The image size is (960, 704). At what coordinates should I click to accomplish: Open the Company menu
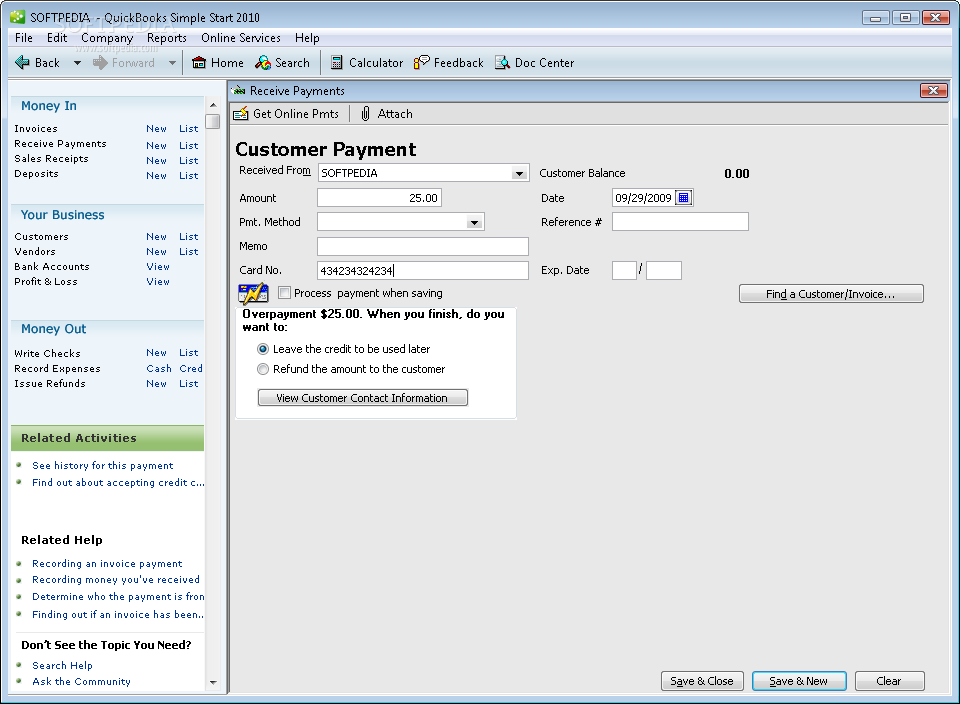click(x=107, y=38)
